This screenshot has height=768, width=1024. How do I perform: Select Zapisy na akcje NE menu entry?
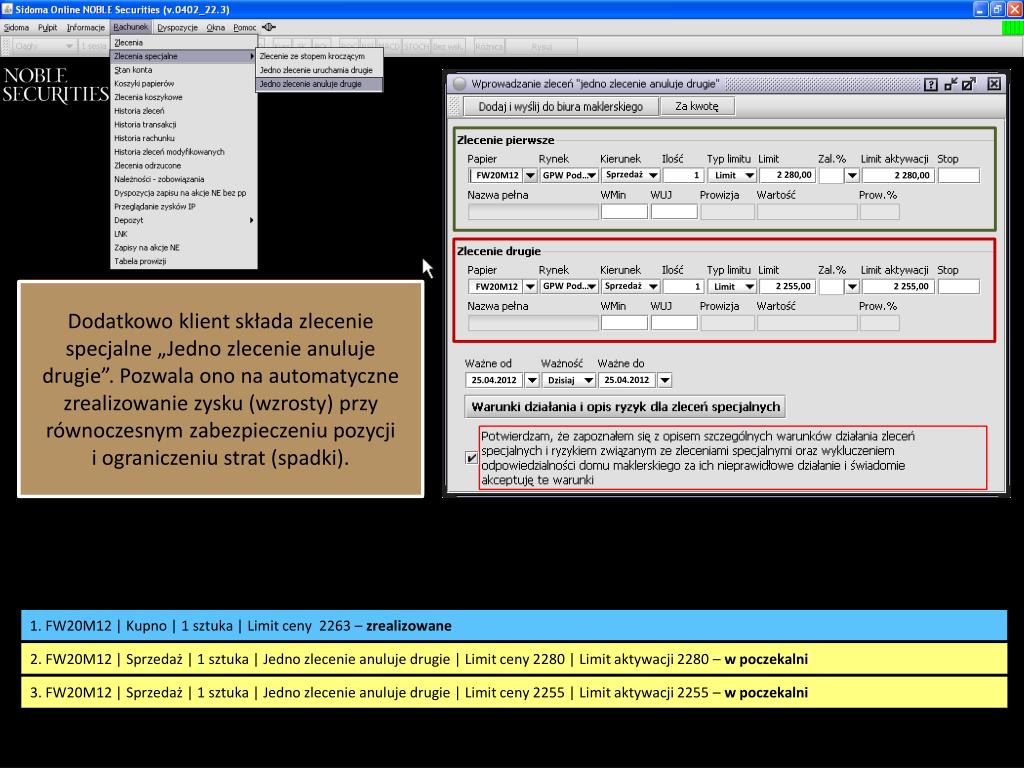coord(184,248)
